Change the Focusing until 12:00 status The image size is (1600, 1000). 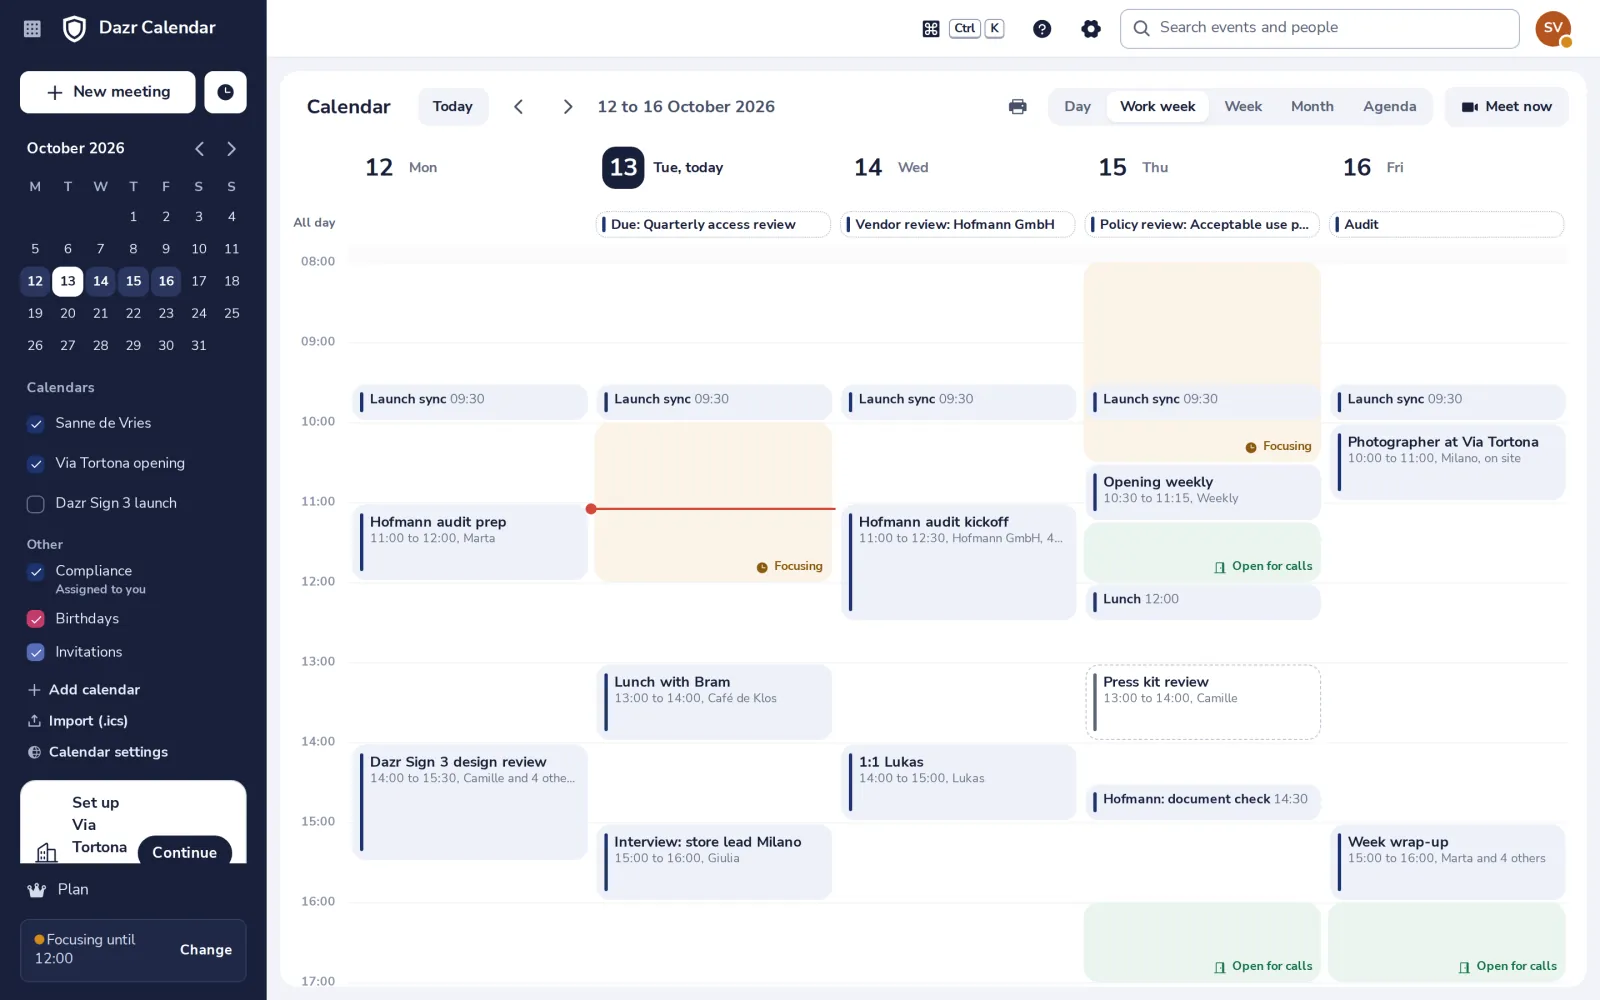(x=206, y=950)
